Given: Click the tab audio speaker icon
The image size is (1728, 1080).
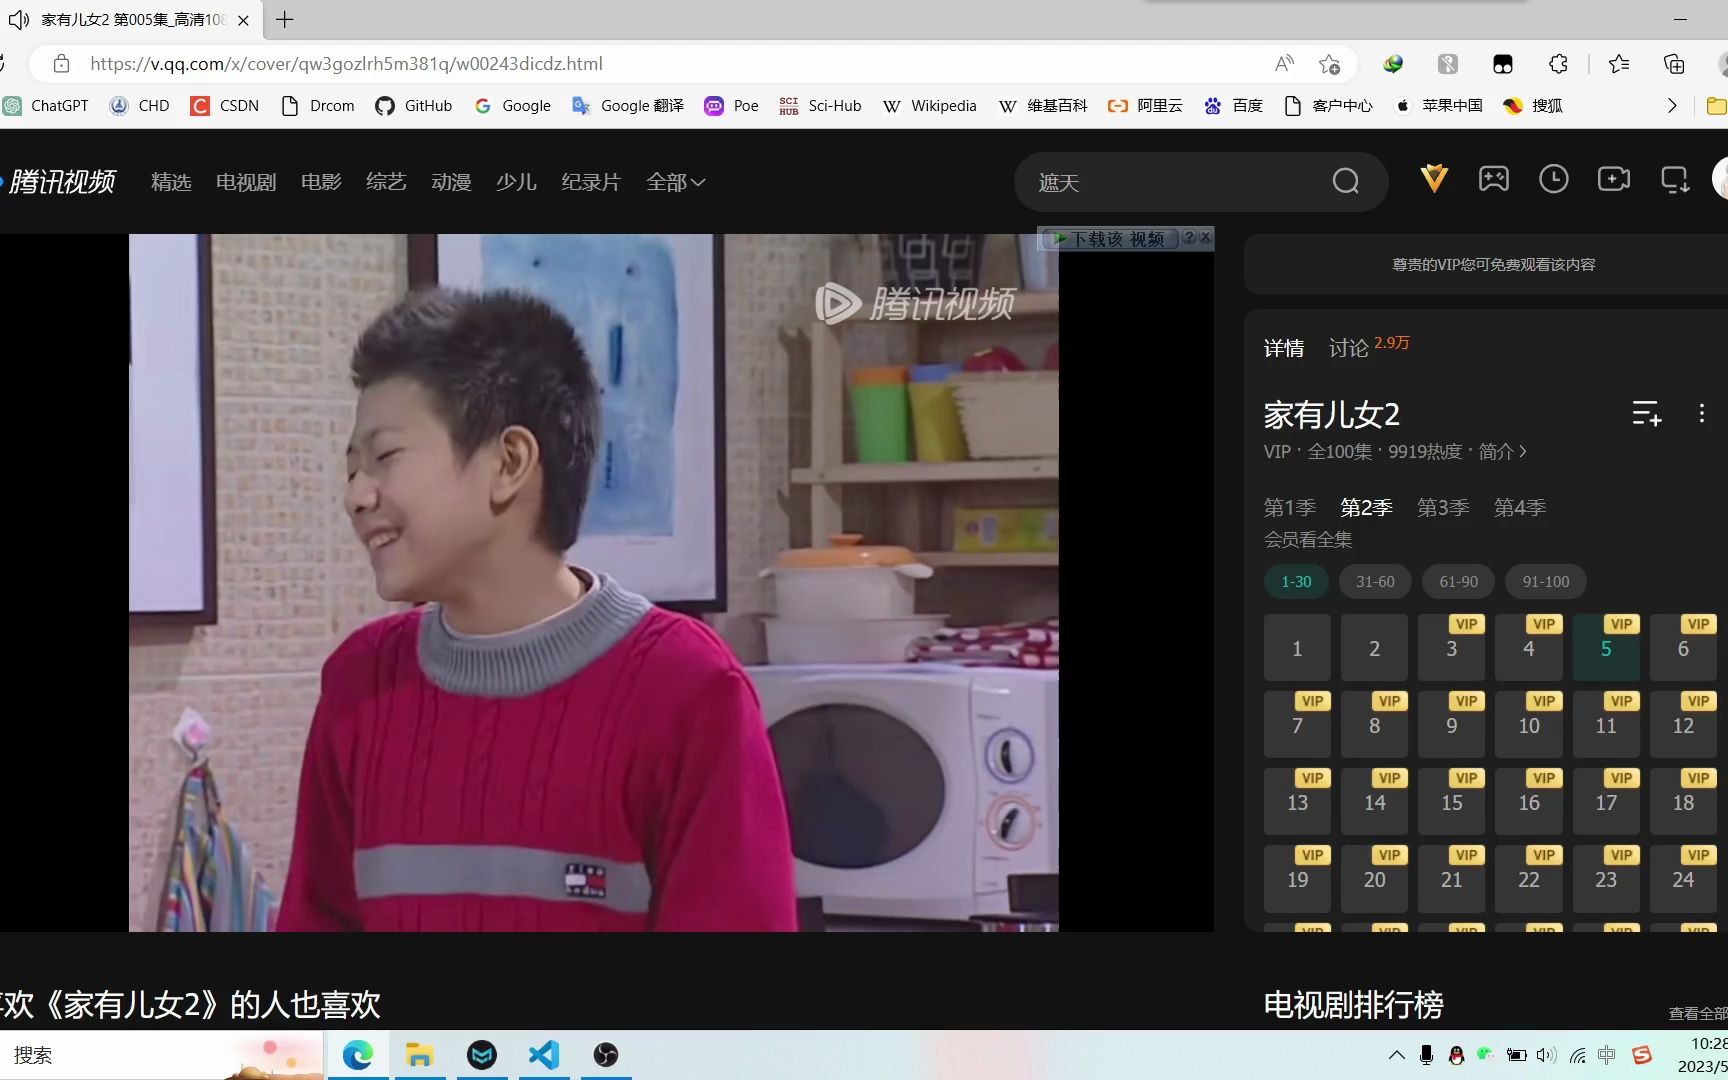Looking at the screenshot, I should (18, 19).
